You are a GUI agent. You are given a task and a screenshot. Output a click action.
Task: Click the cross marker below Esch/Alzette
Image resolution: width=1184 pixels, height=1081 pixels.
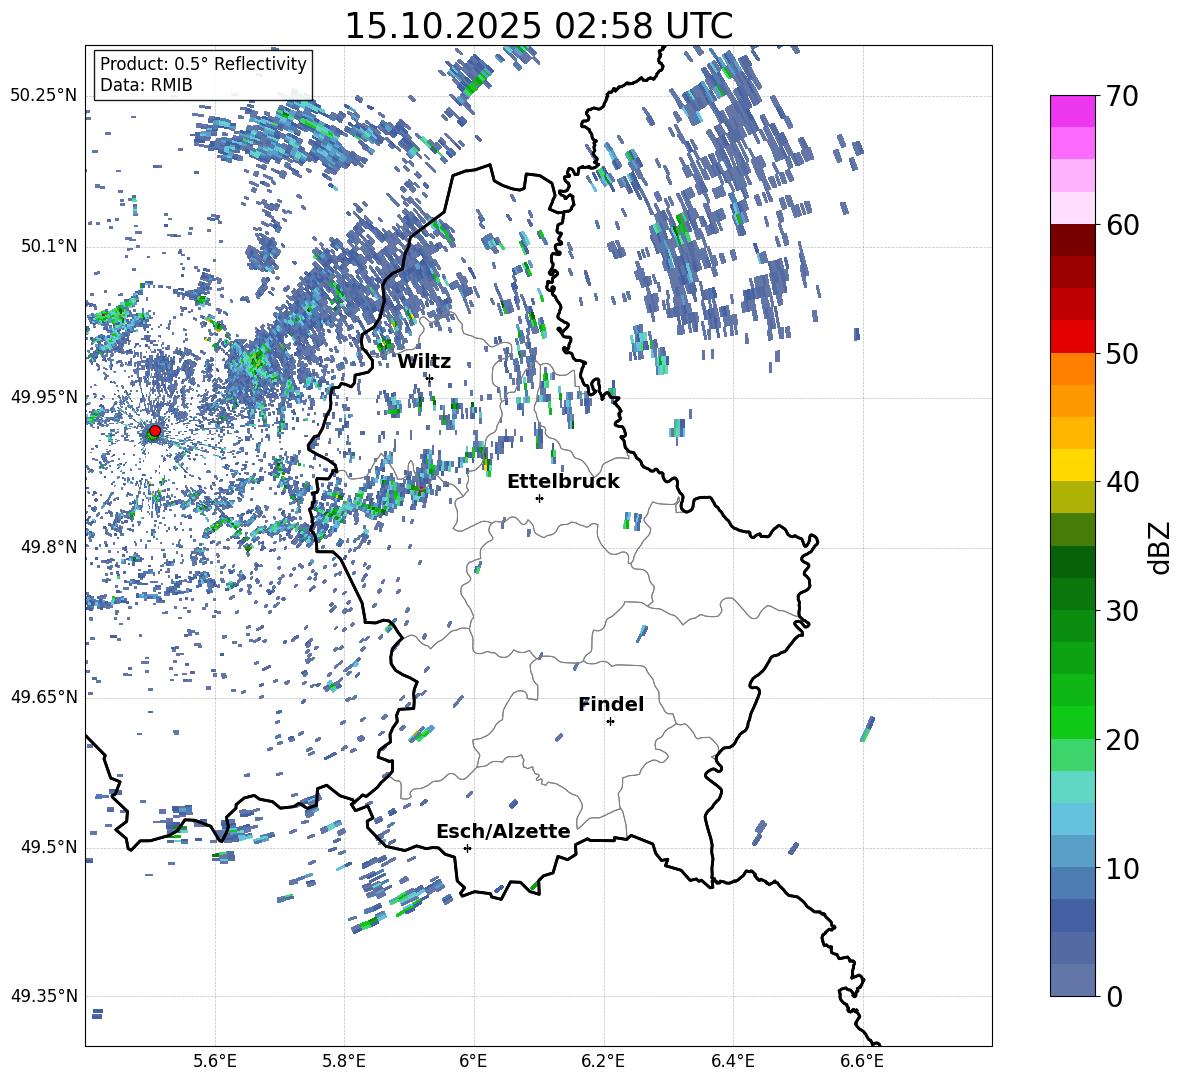467,848
